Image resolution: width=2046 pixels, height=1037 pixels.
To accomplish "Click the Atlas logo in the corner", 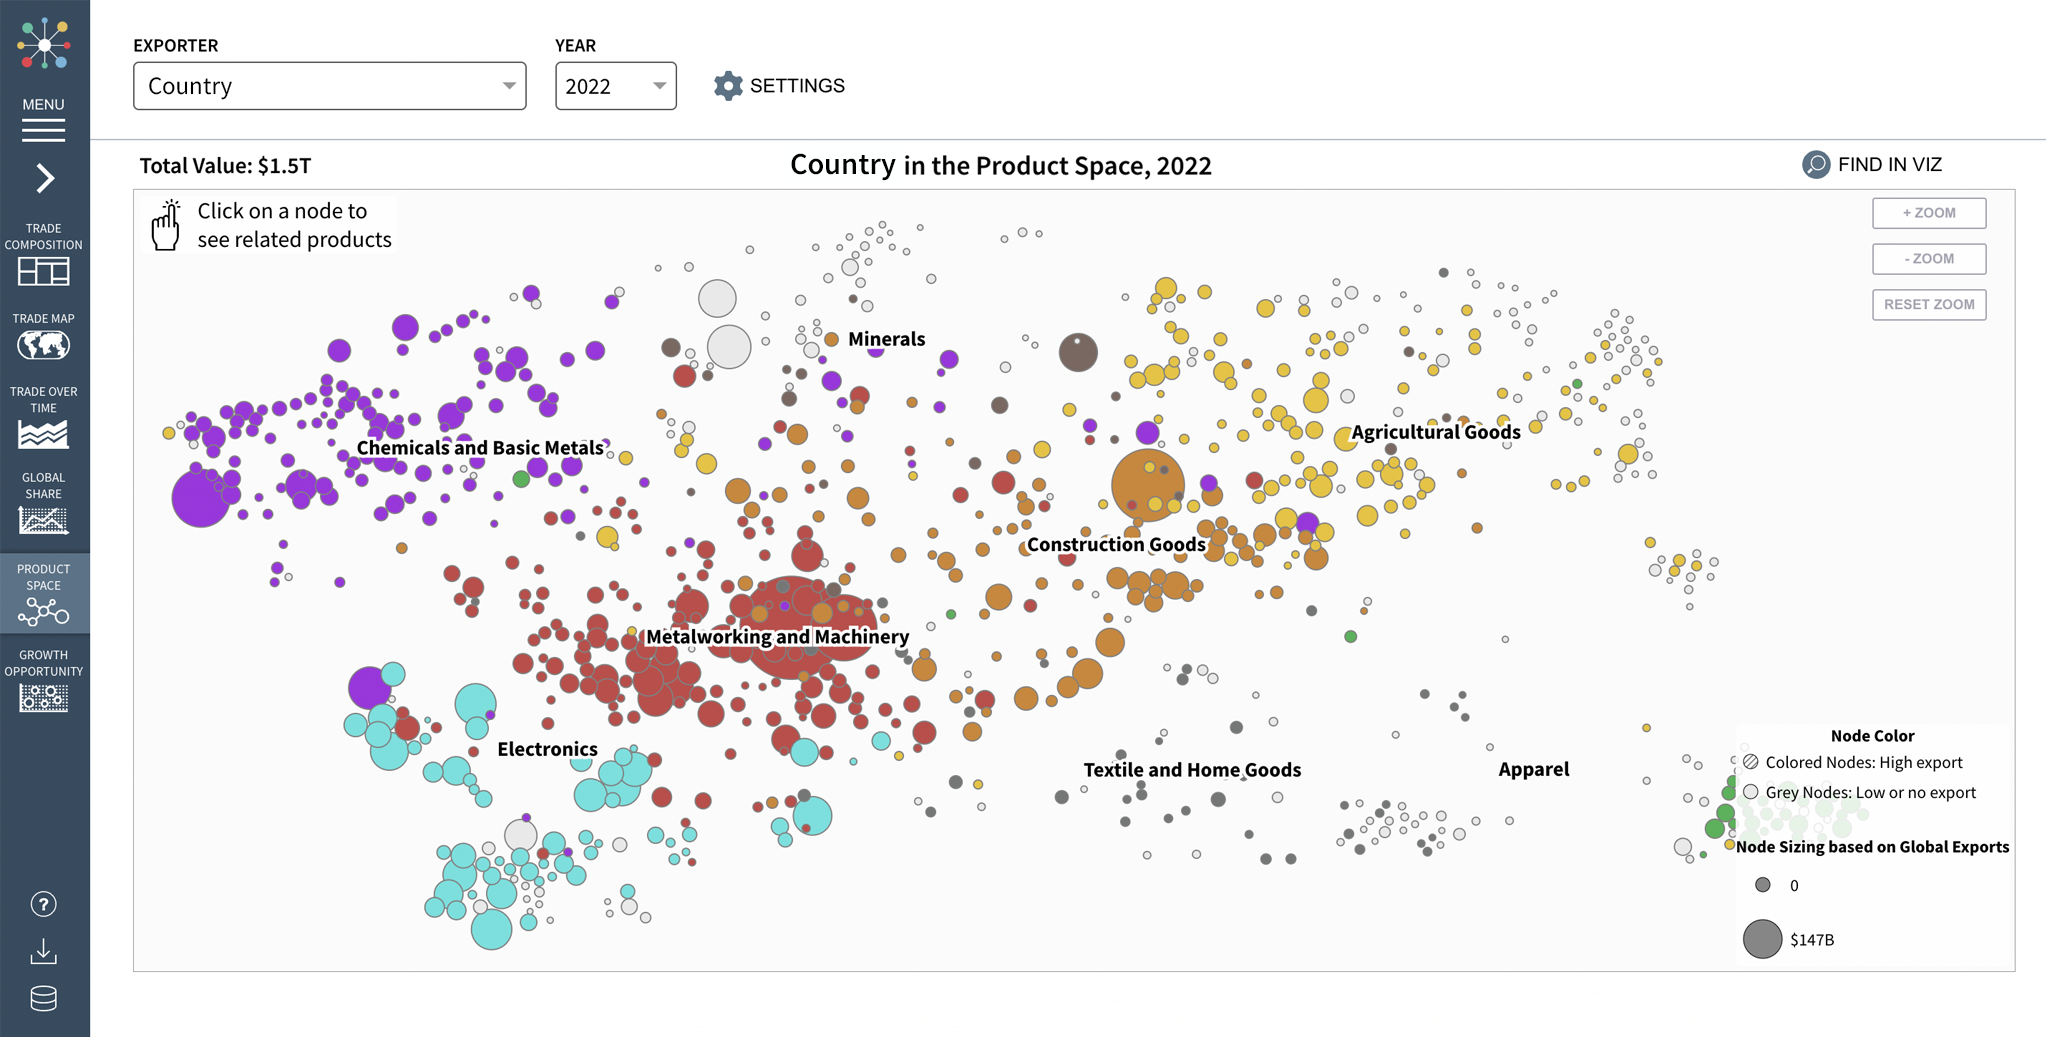I will [44, 44].
